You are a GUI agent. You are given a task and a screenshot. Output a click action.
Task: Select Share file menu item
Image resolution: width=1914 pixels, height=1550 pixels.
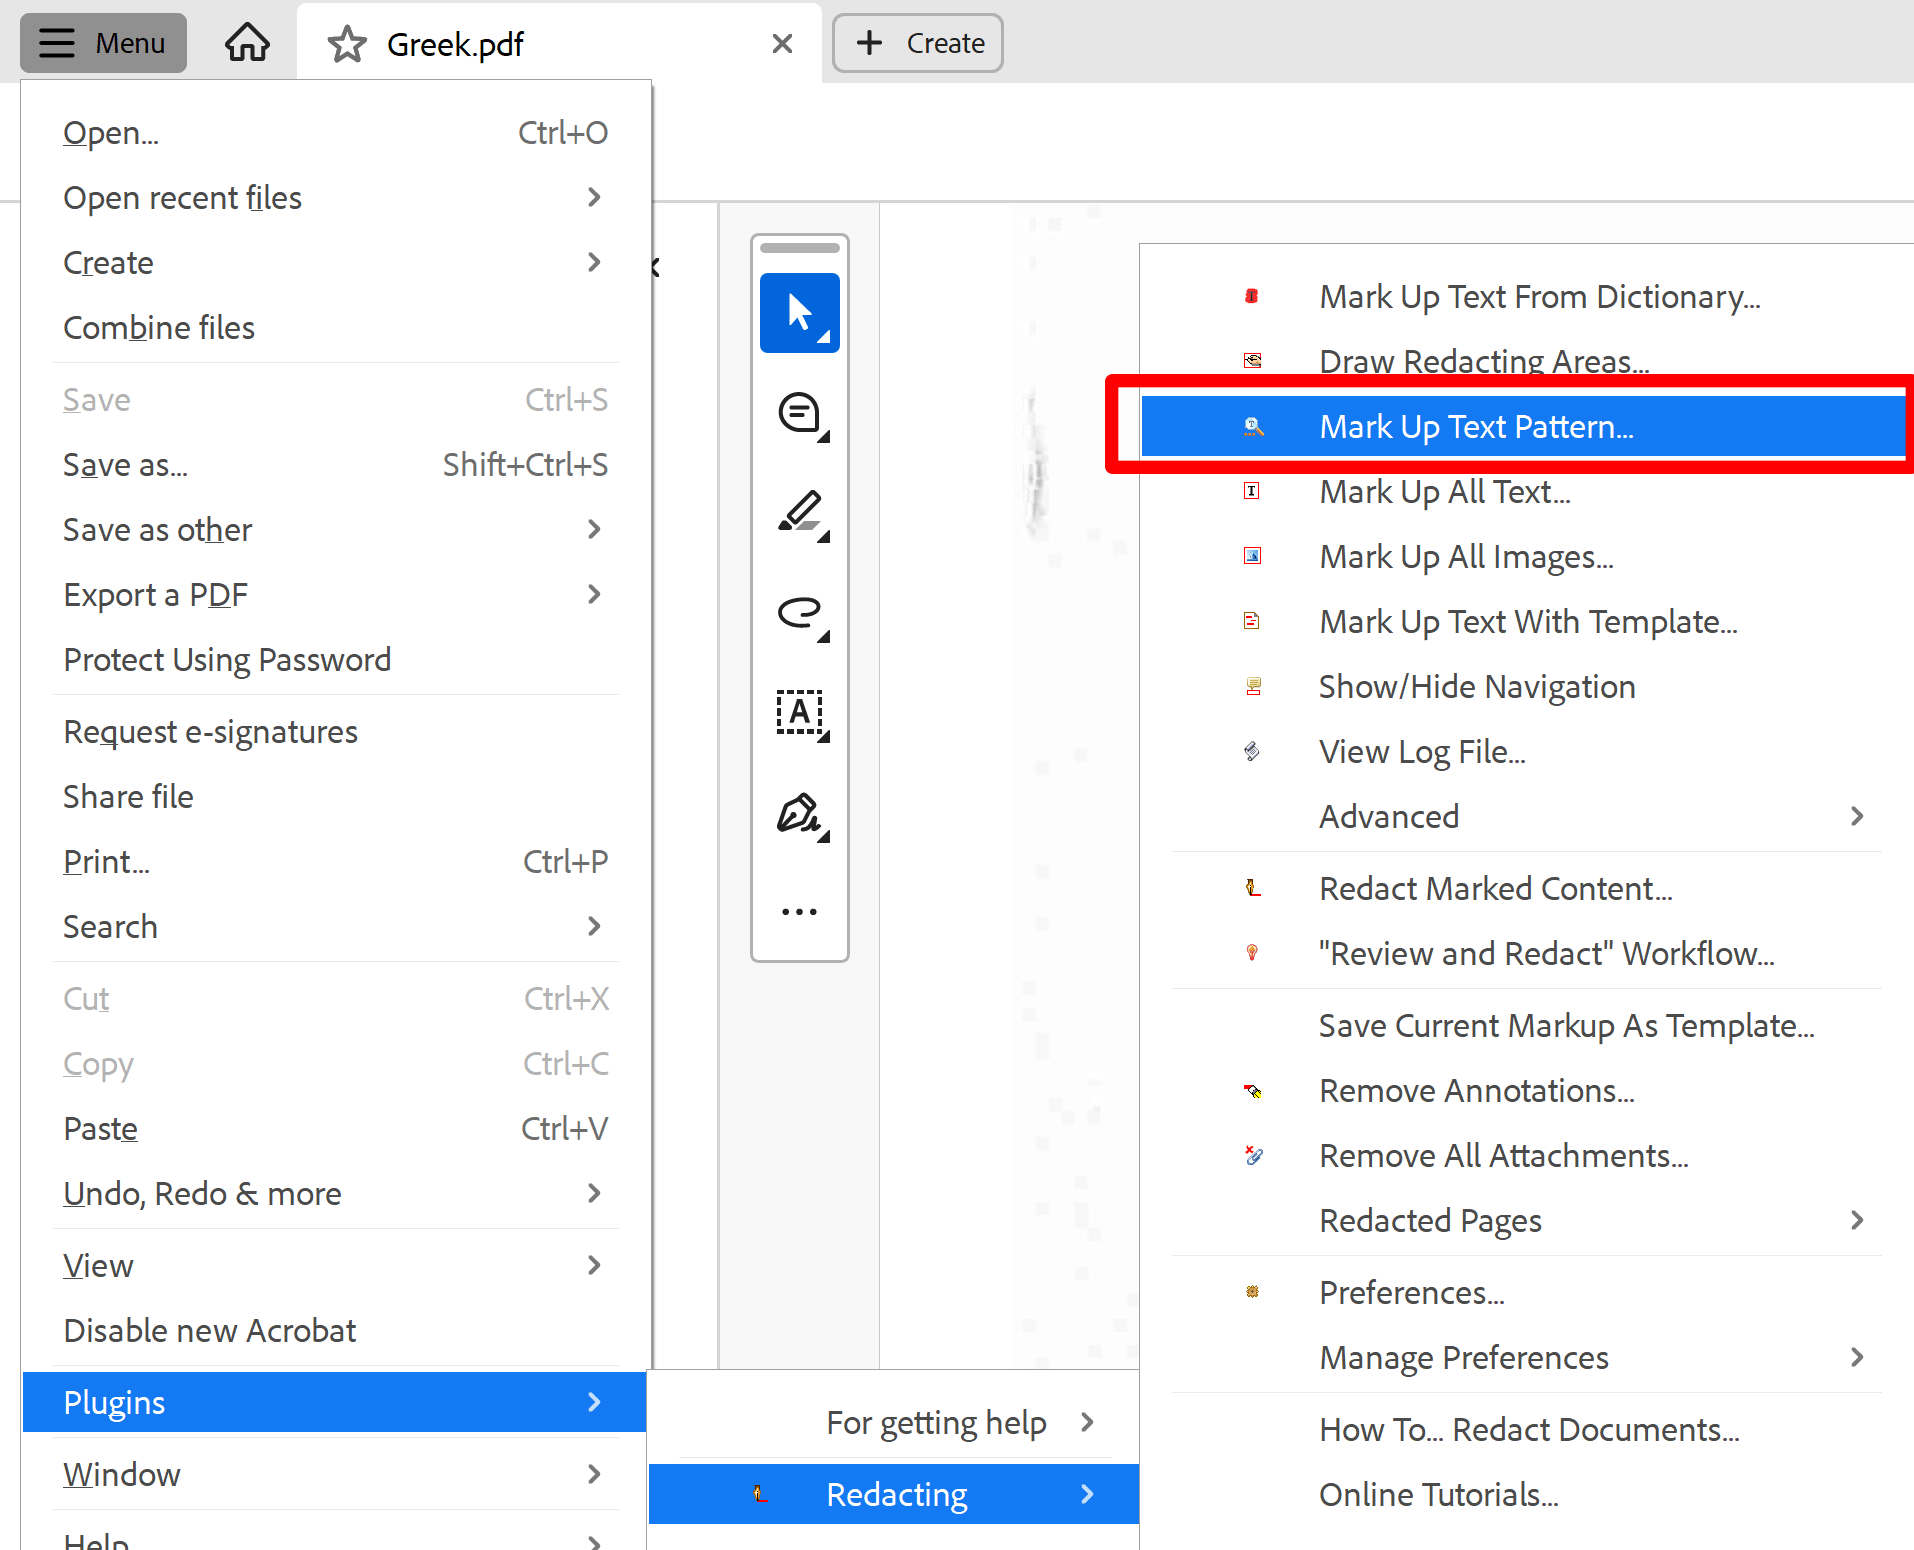[x=335, y=796]
